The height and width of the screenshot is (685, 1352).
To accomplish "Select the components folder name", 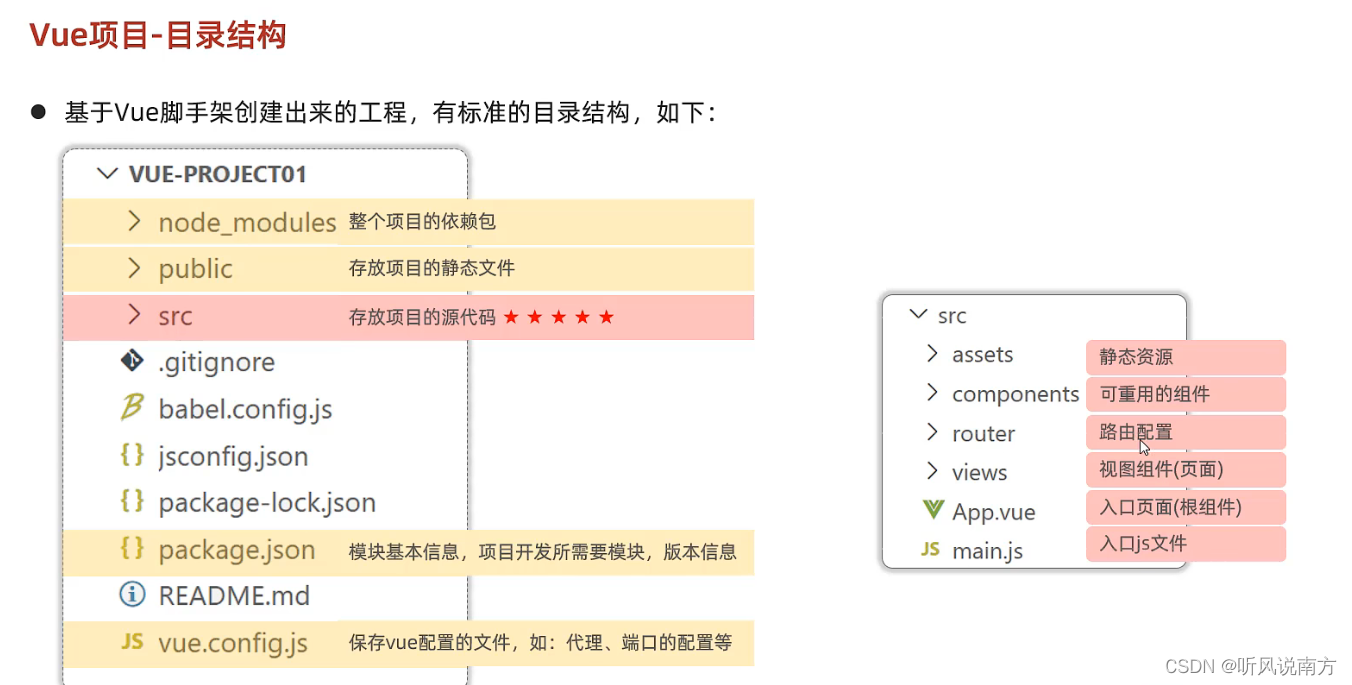I will 1015,395.
